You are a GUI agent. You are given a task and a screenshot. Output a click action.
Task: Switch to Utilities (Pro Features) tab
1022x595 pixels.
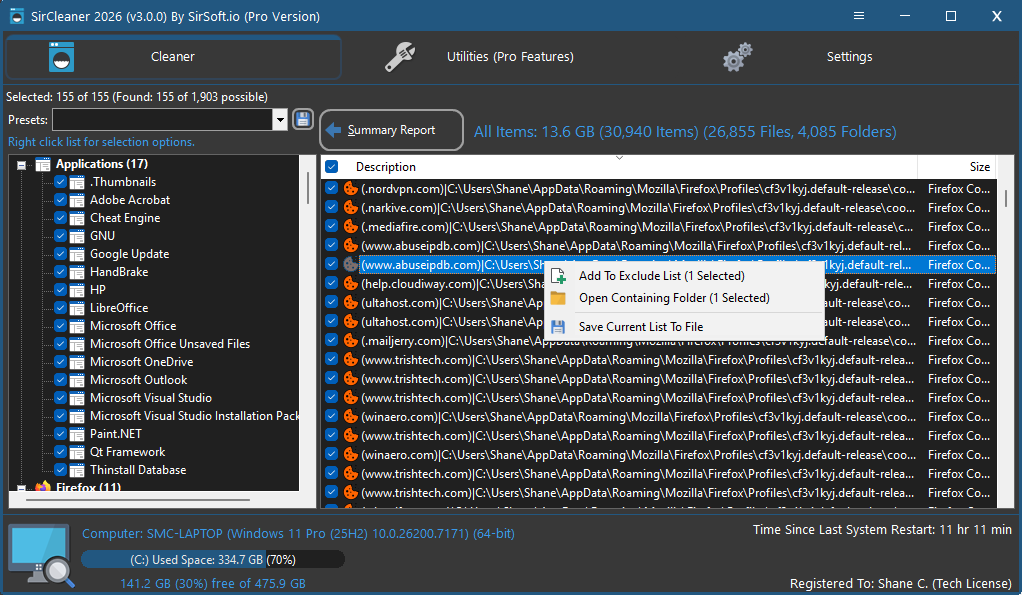pyautogui.click(x=510, y=57)
